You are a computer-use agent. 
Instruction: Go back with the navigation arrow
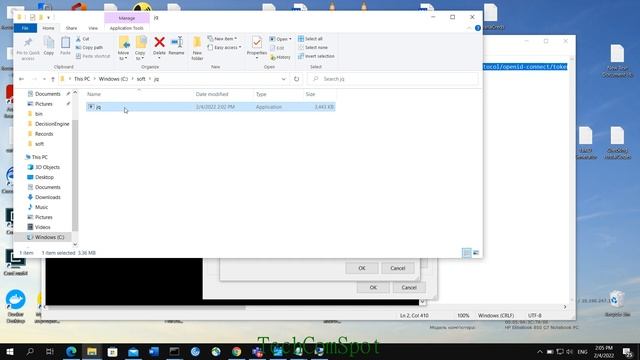tap(21, 79)
